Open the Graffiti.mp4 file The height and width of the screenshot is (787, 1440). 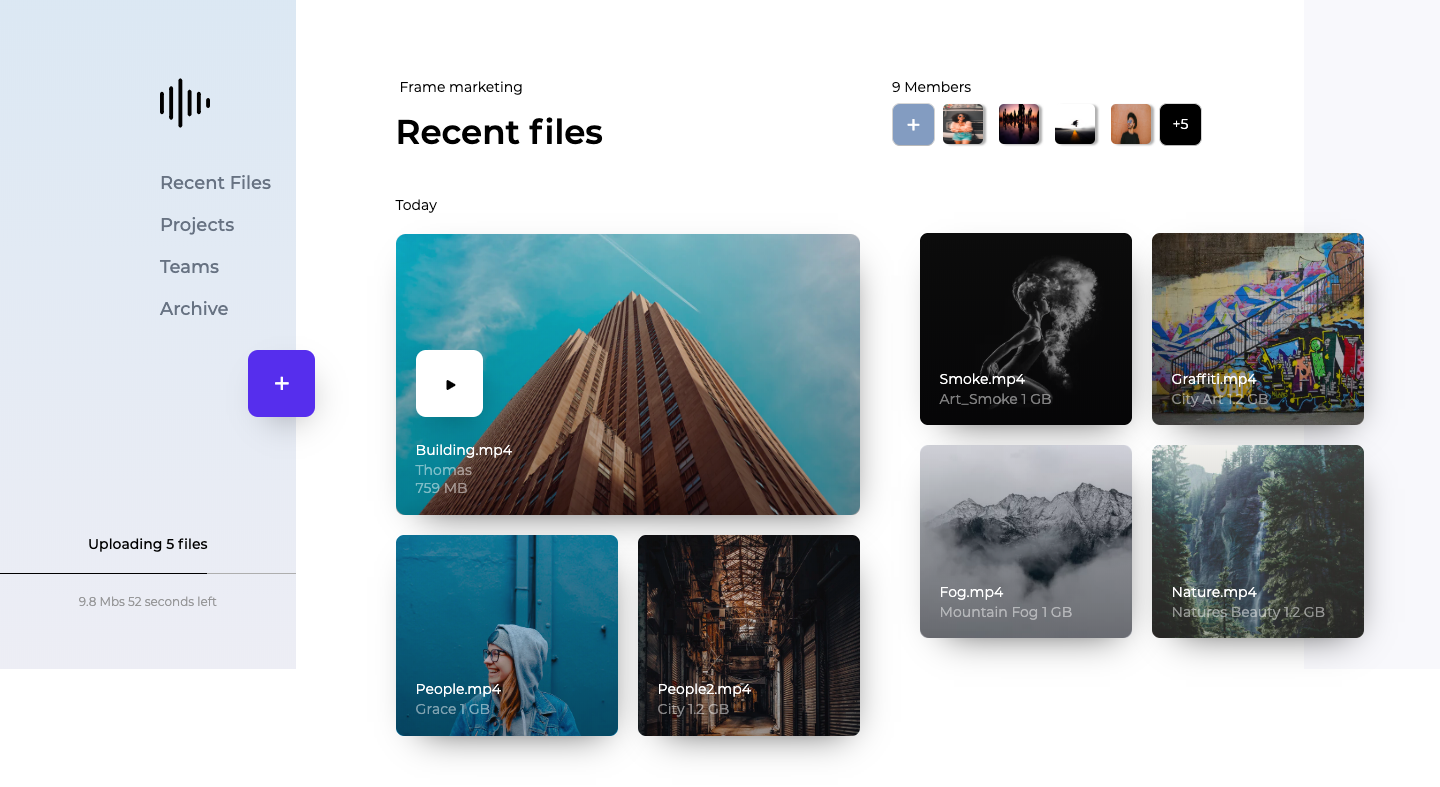(x=1257, y=329)
